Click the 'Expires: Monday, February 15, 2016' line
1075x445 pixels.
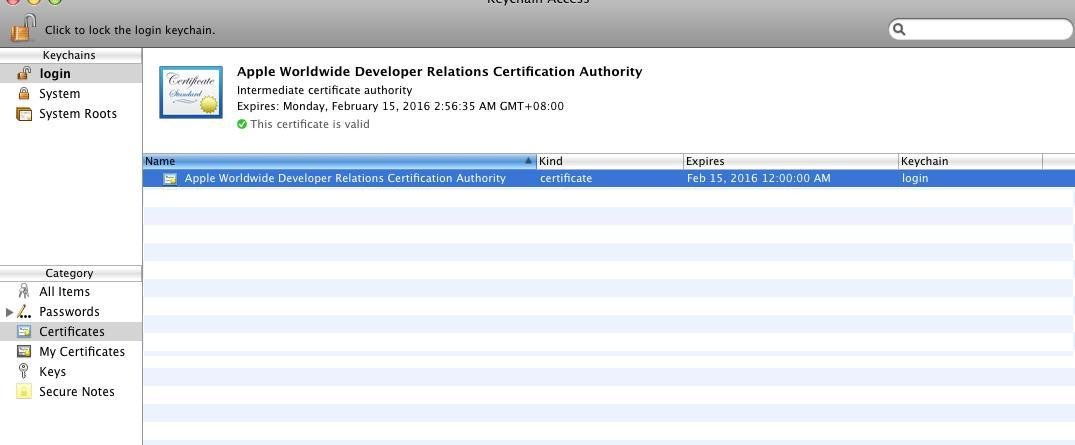point(400,106)
